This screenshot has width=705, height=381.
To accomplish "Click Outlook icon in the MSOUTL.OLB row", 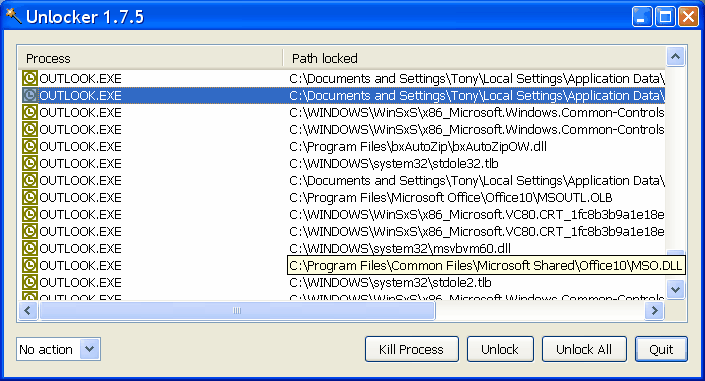I will (x=30, y=197).
